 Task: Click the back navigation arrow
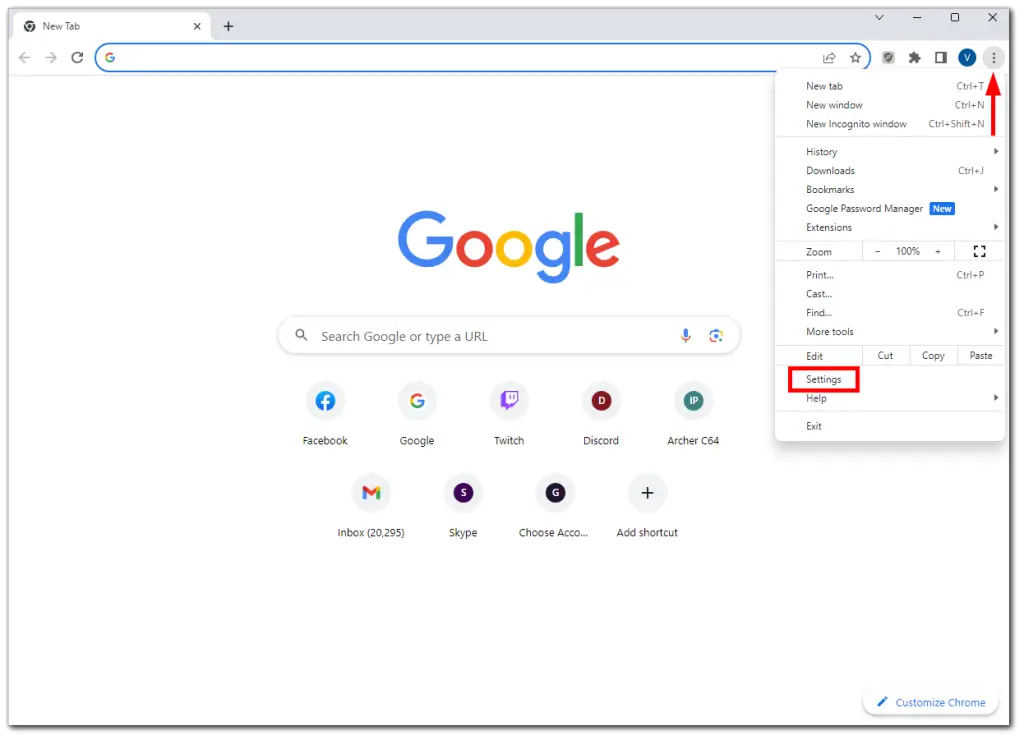(x=24, y=57)
